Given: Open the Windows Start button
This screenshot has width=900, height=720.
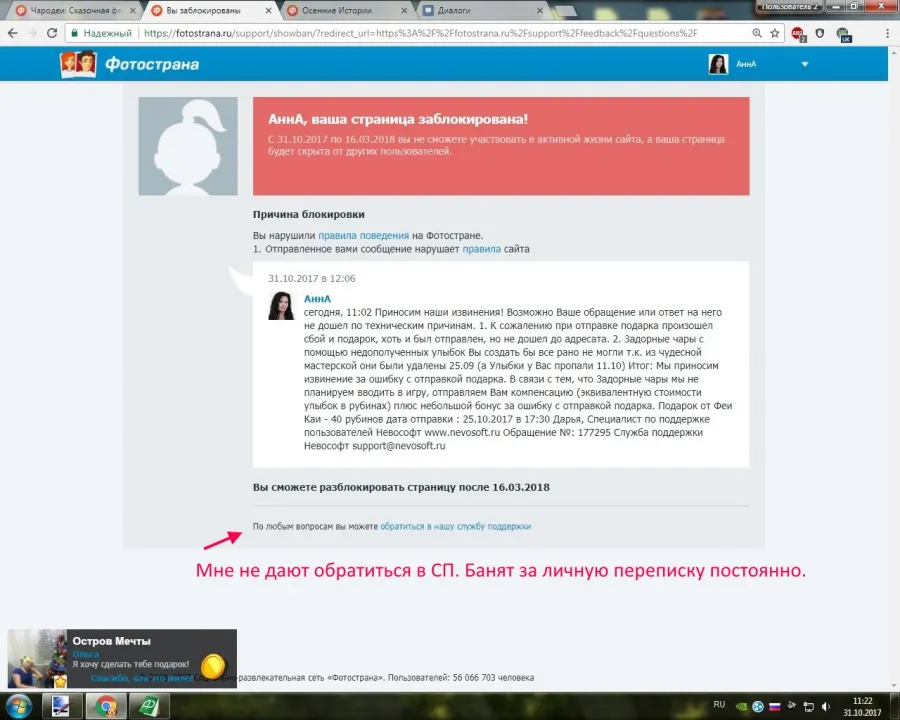Looking at the screenshot, I should 18,706.
